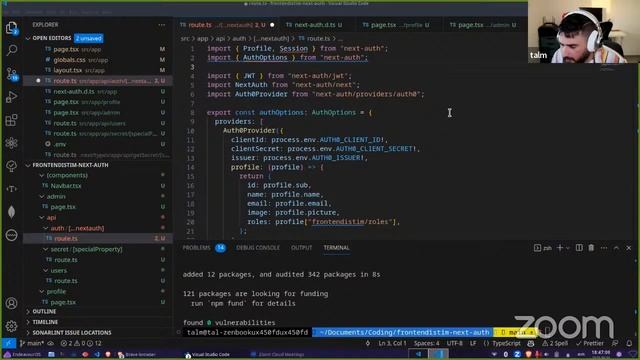Switch to the page.tsx admin editor tab
The height and width of the screenshot is (360, 640).
(482, 25)
